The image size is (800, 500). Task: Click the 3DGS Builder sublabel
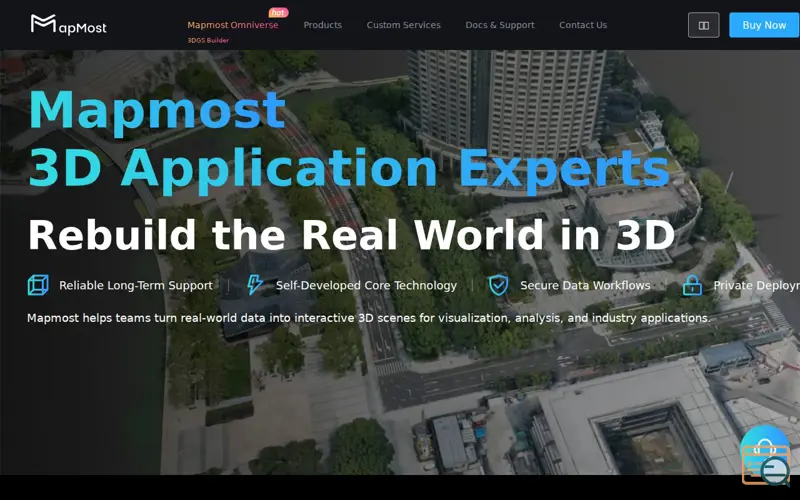pyautogui.click(x=208, y=40)
